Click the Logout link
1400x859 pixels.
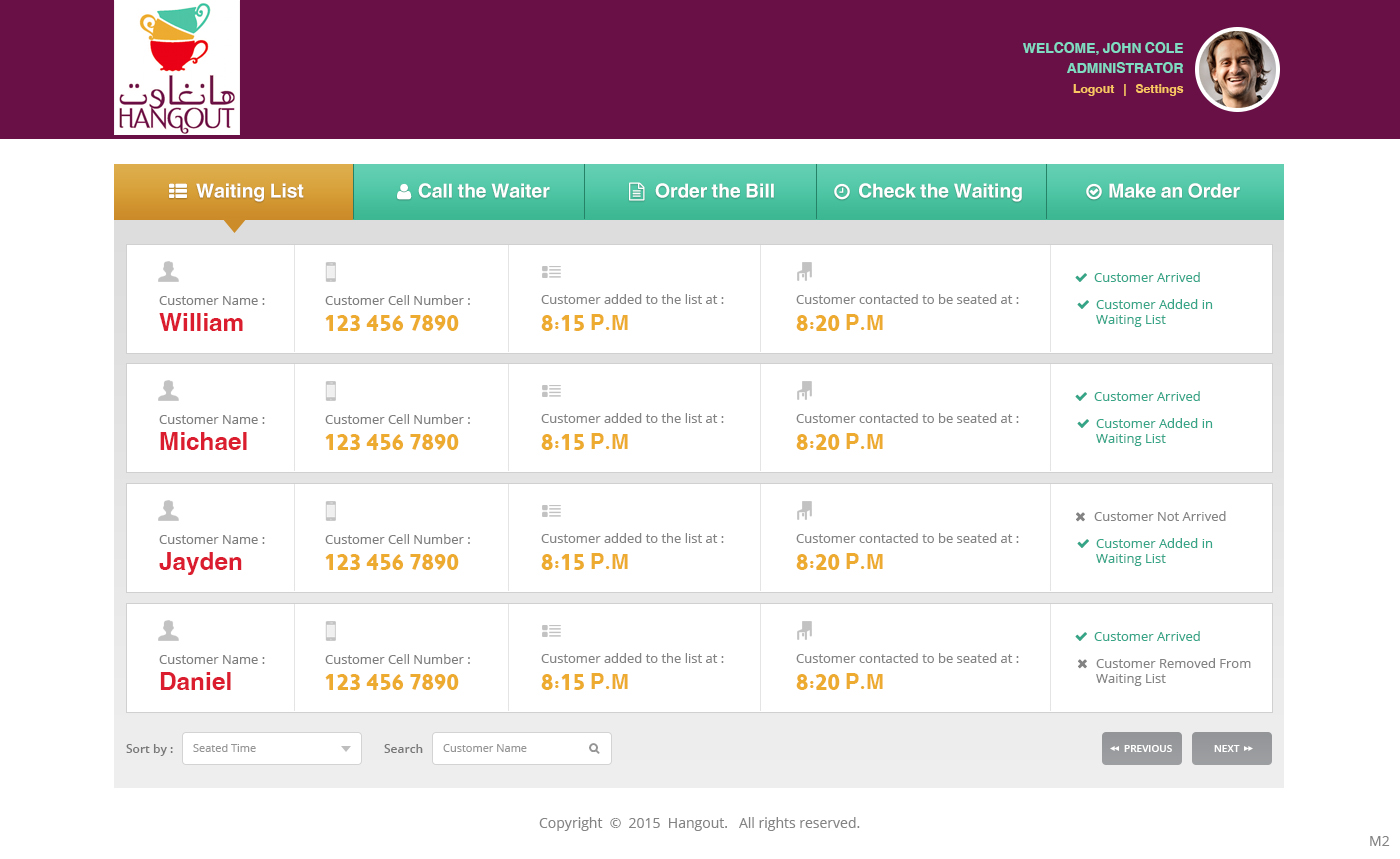coord(1093,89)
